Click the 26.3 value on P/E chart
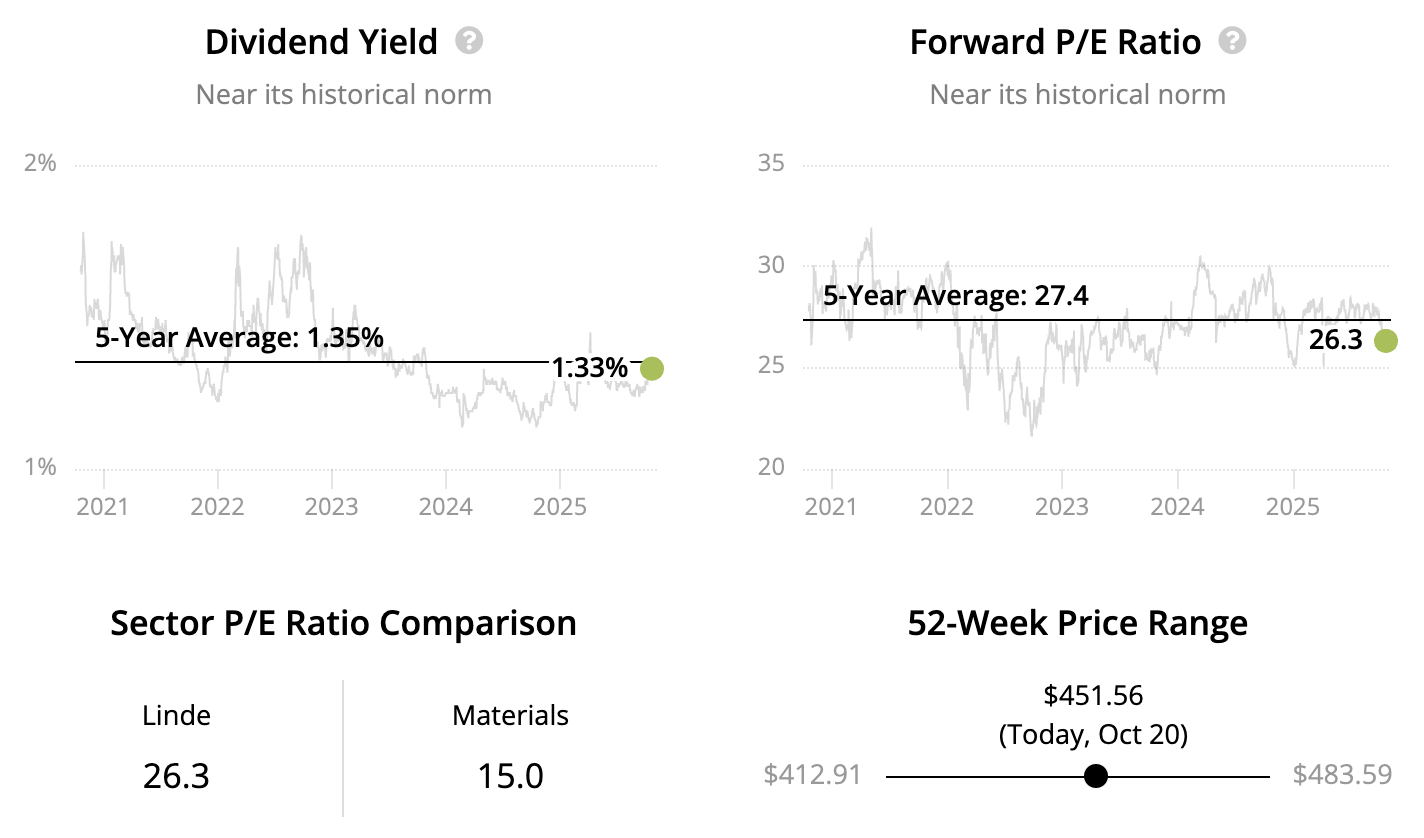The width and height of the screenshot is (1424, 838). pyautogui.click(x=1336, y=341)
